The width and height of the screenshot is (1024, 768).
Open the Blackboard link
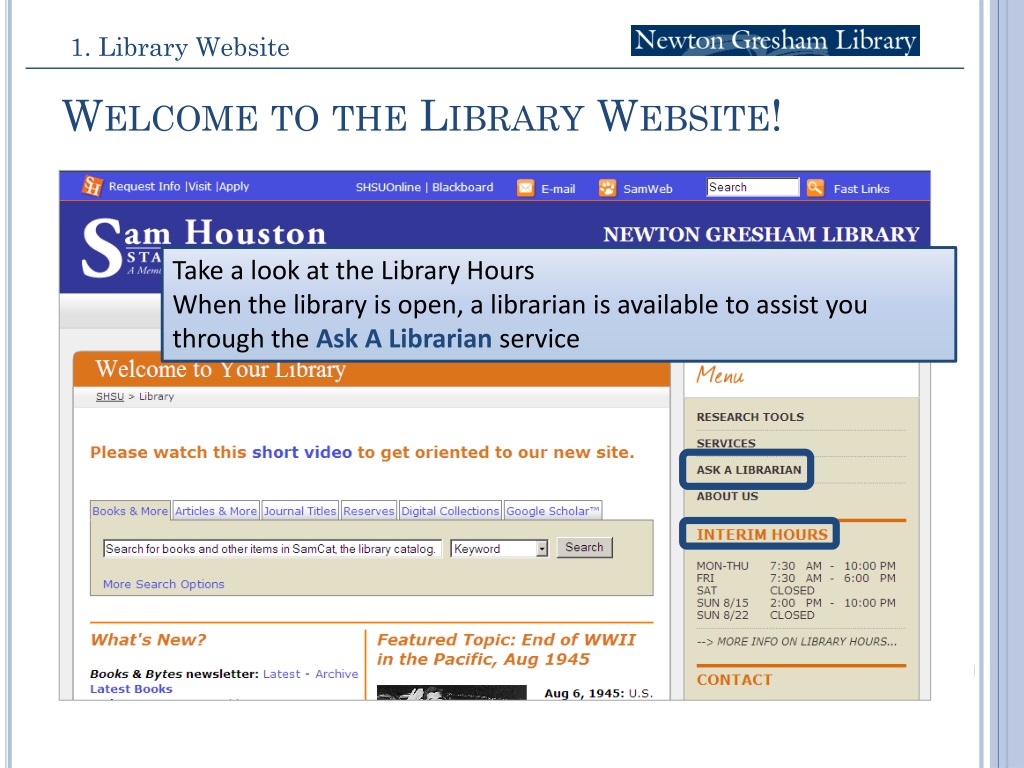[462, 187]
